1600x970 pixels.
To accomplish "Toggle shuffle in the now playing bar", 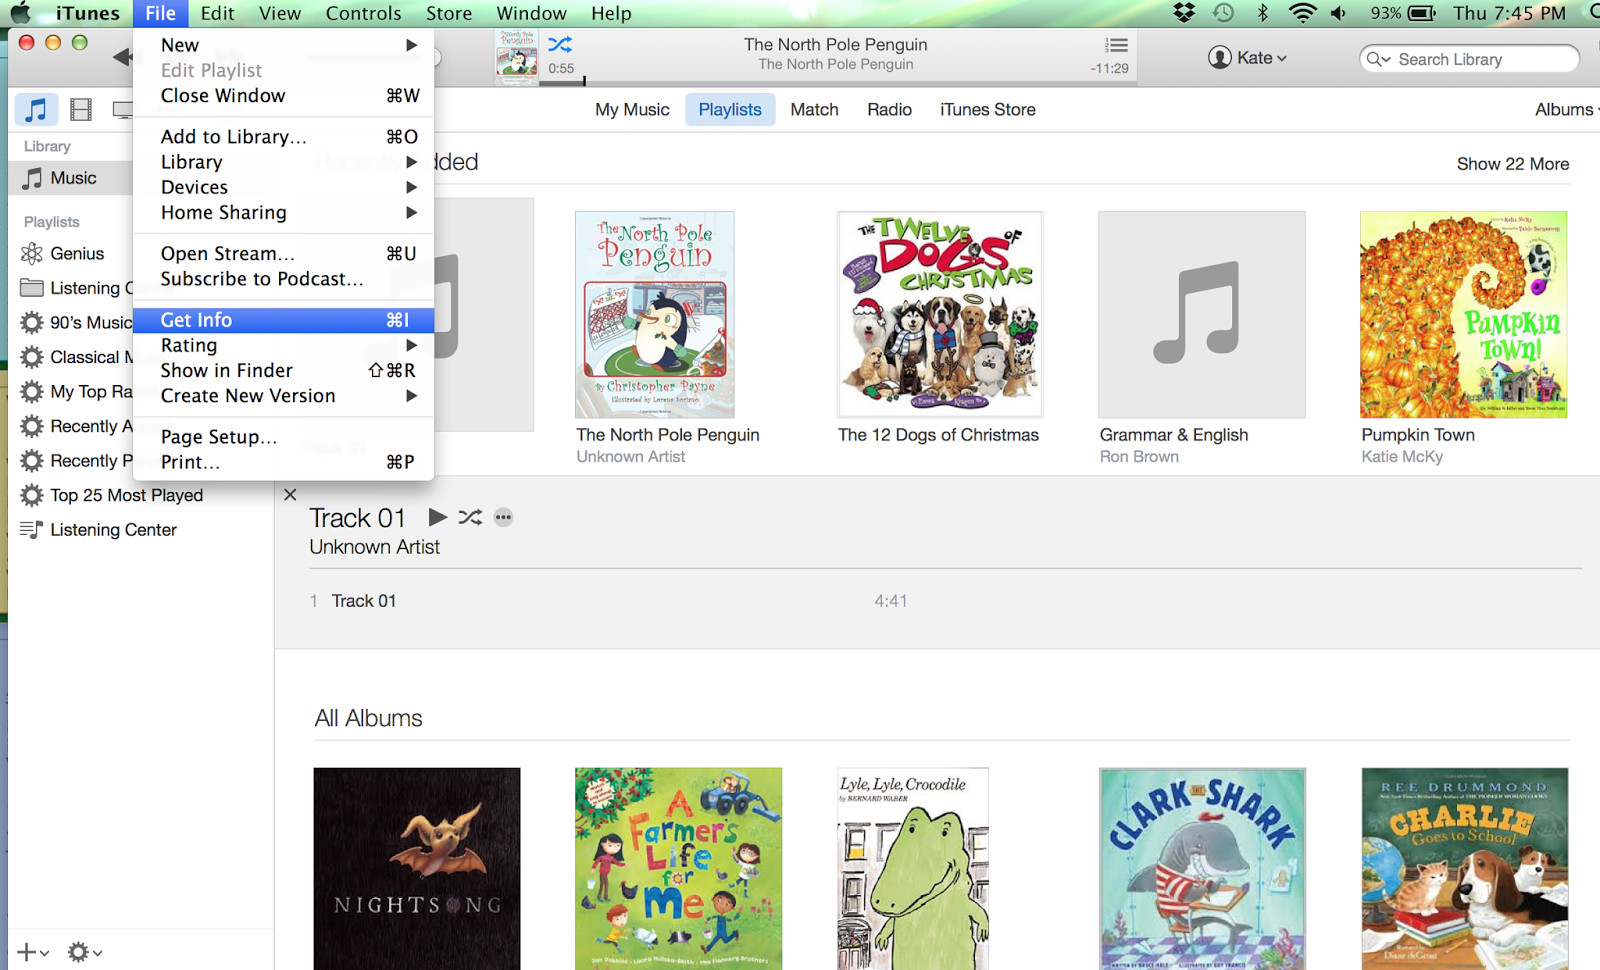I will [x=560, y=44].
